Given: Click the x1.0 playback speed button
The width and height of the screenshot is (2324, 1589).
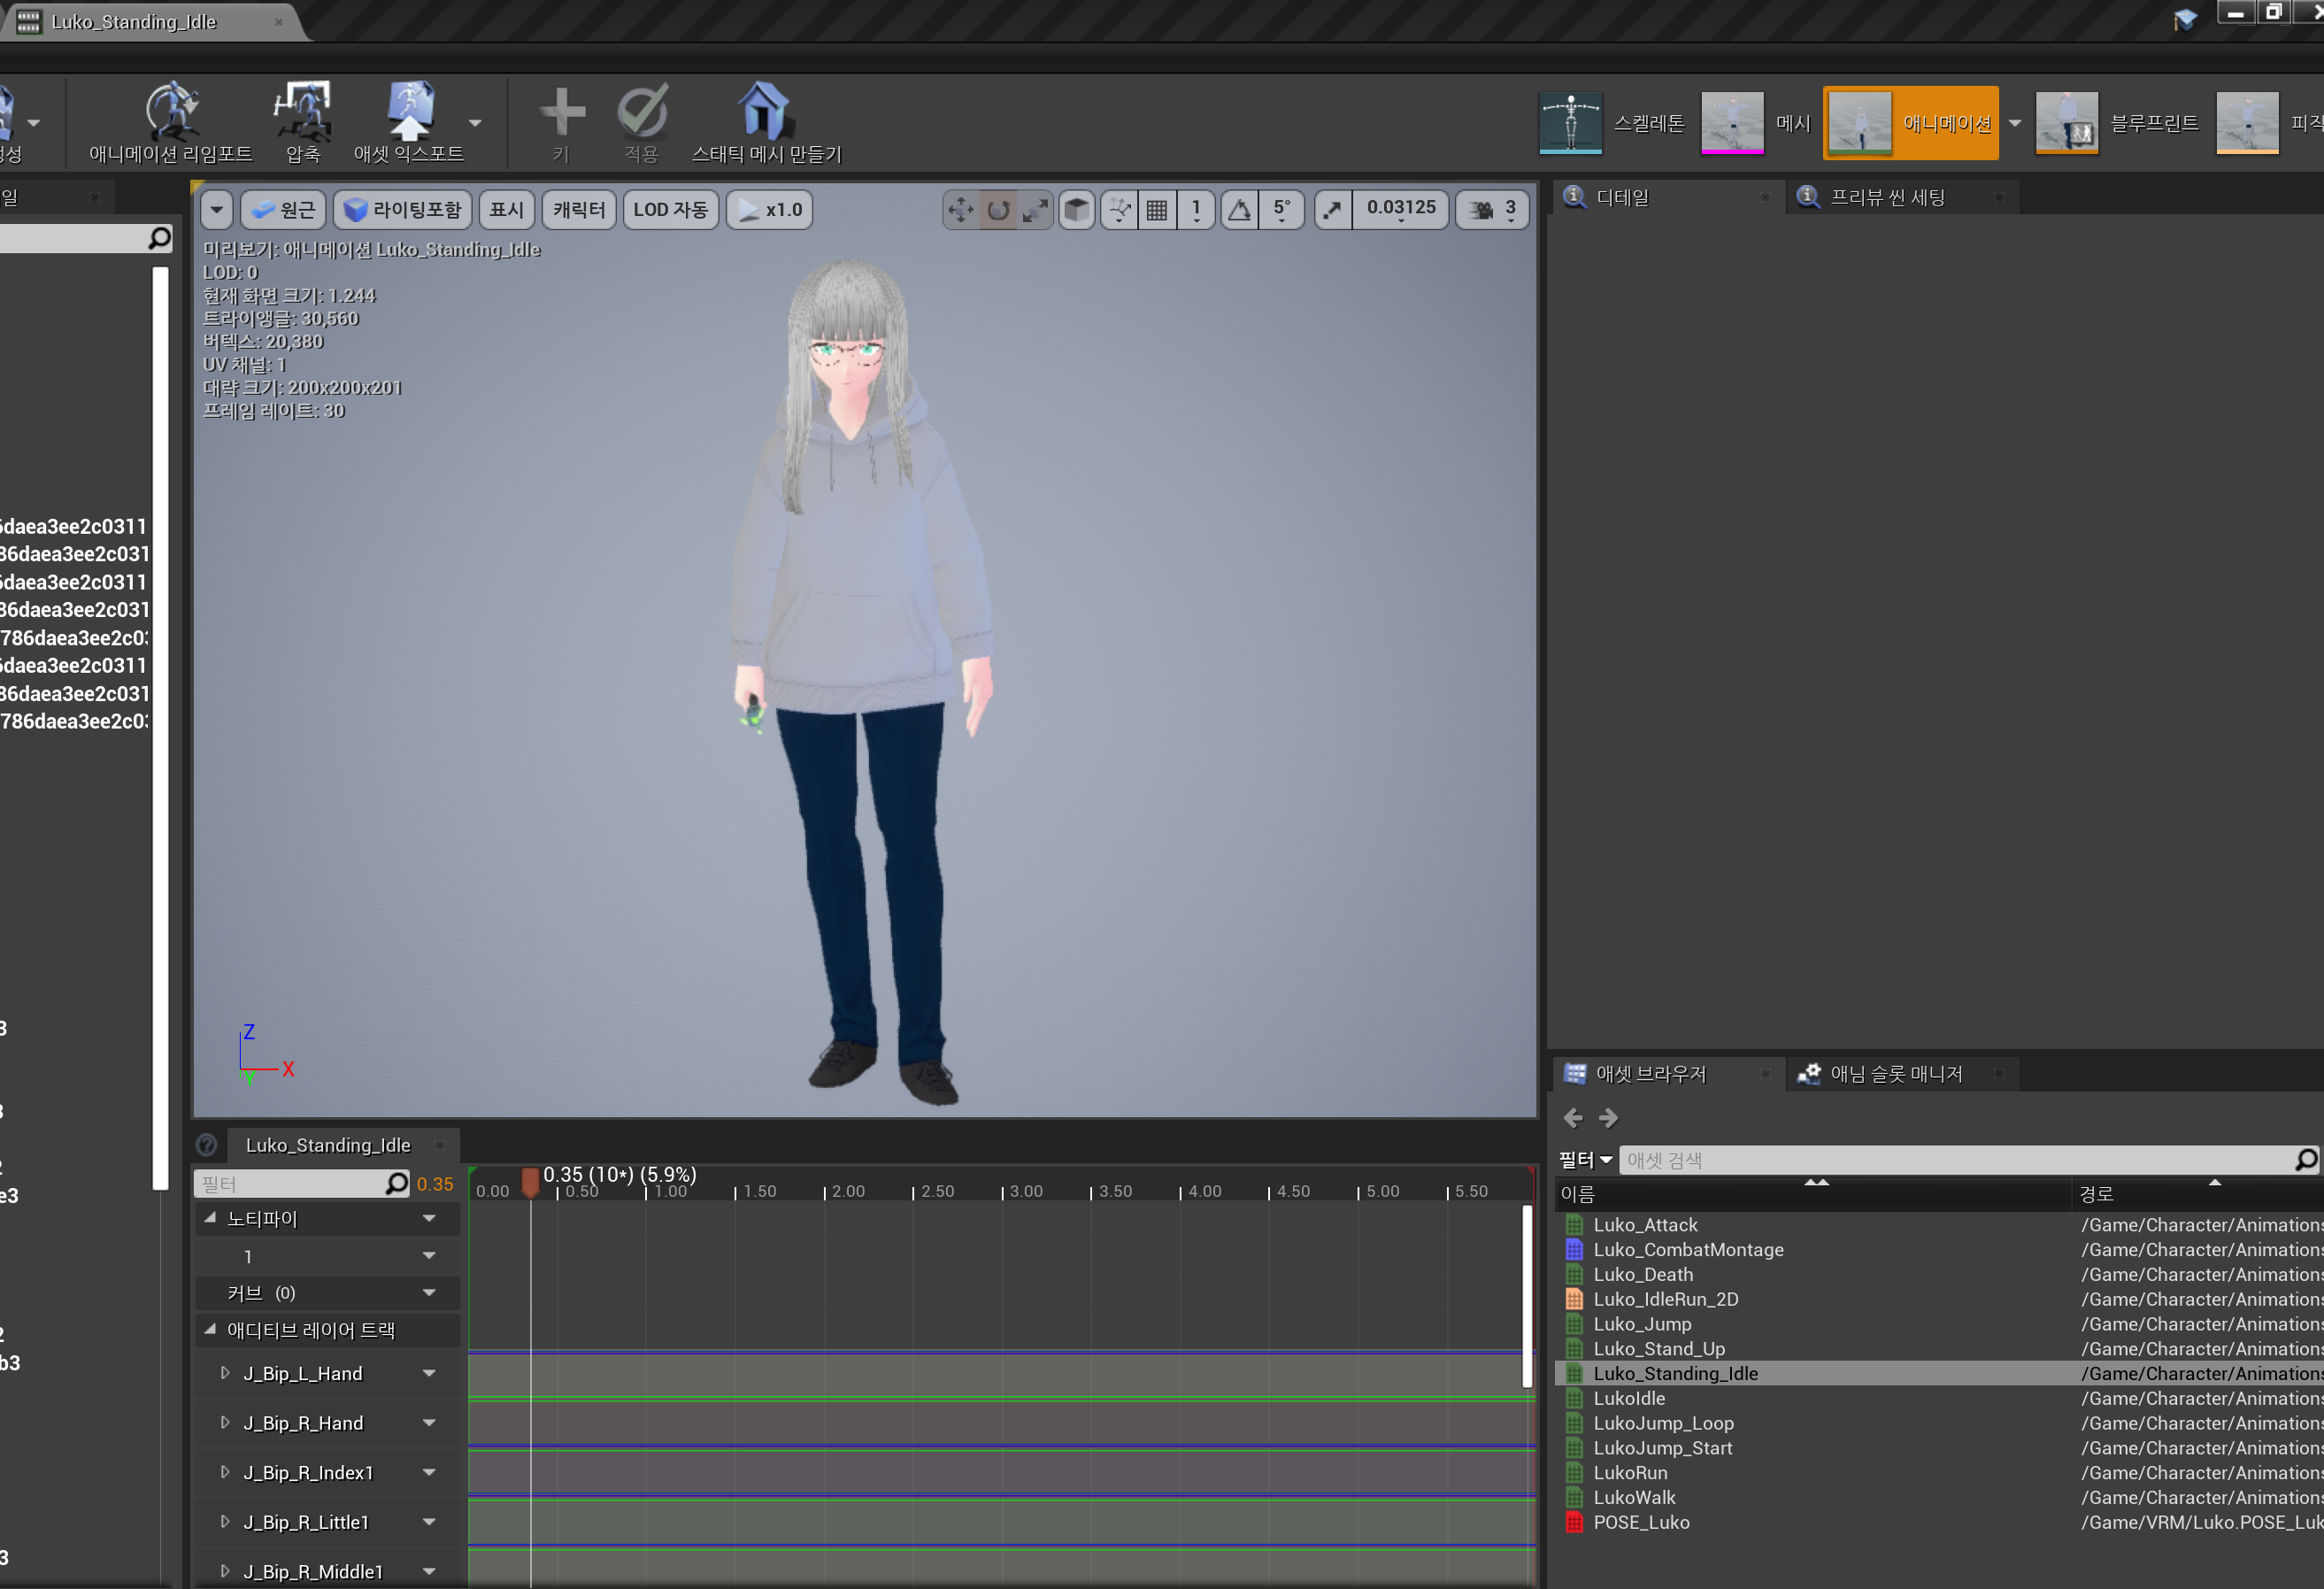Looking at the screenshot, I should tap(768, 210).
